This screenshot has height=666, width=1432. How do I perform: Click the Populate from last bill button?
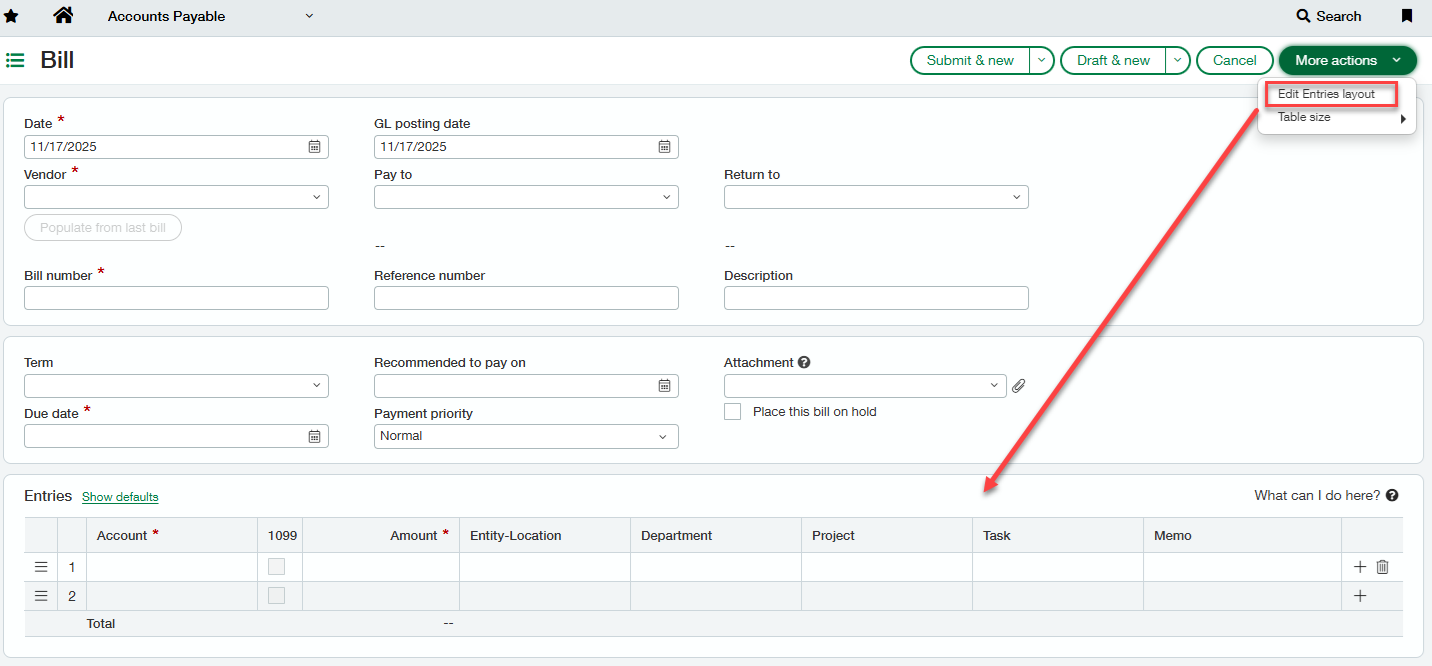tap(103, 228)
